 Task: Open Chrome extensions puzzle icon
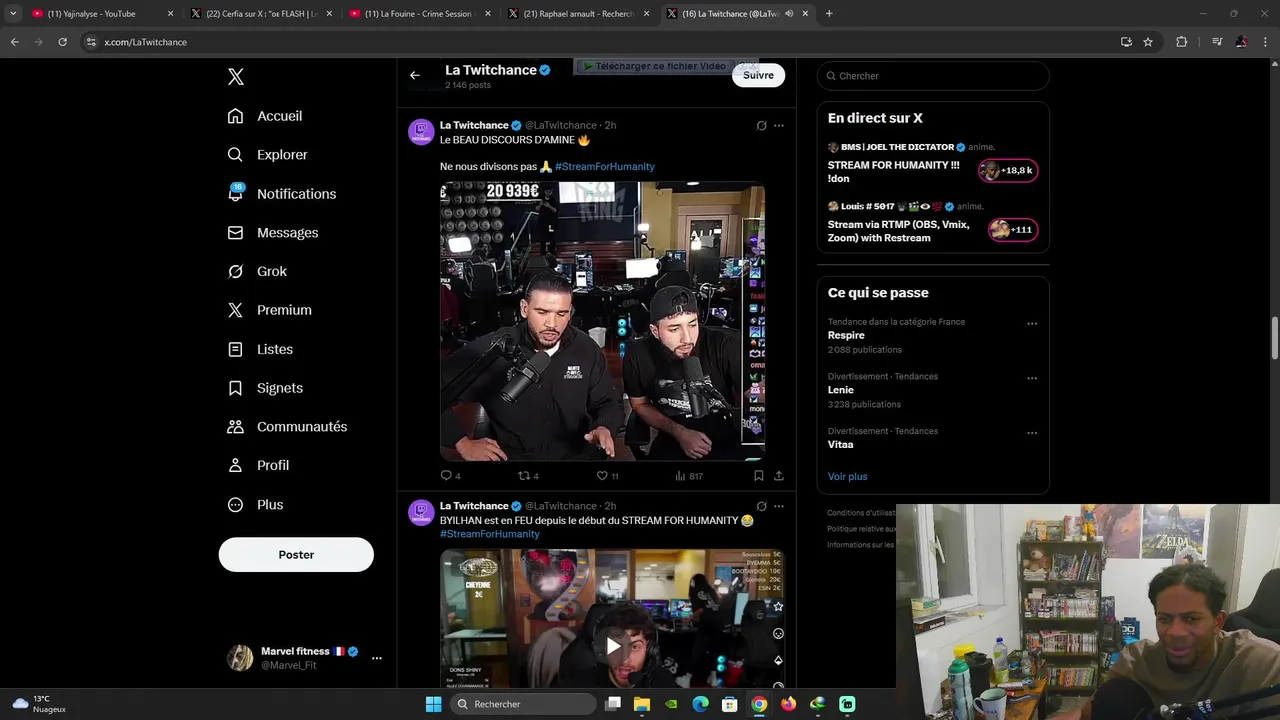coord(1182,42)
